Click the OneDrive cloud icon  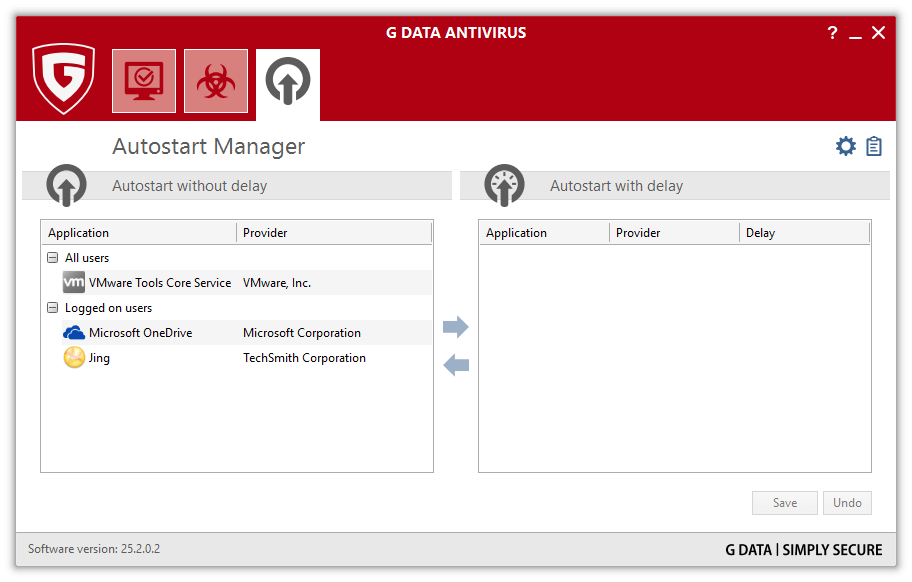(x=74, y=333)
